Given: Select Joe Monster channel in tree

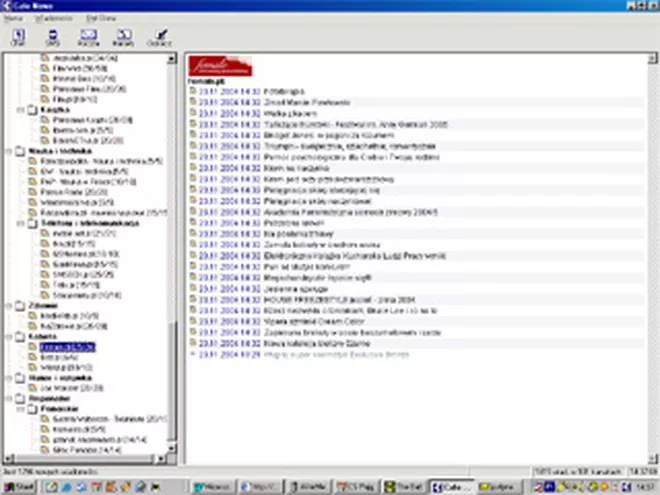Looking at the screenshot, I should 62,388.
